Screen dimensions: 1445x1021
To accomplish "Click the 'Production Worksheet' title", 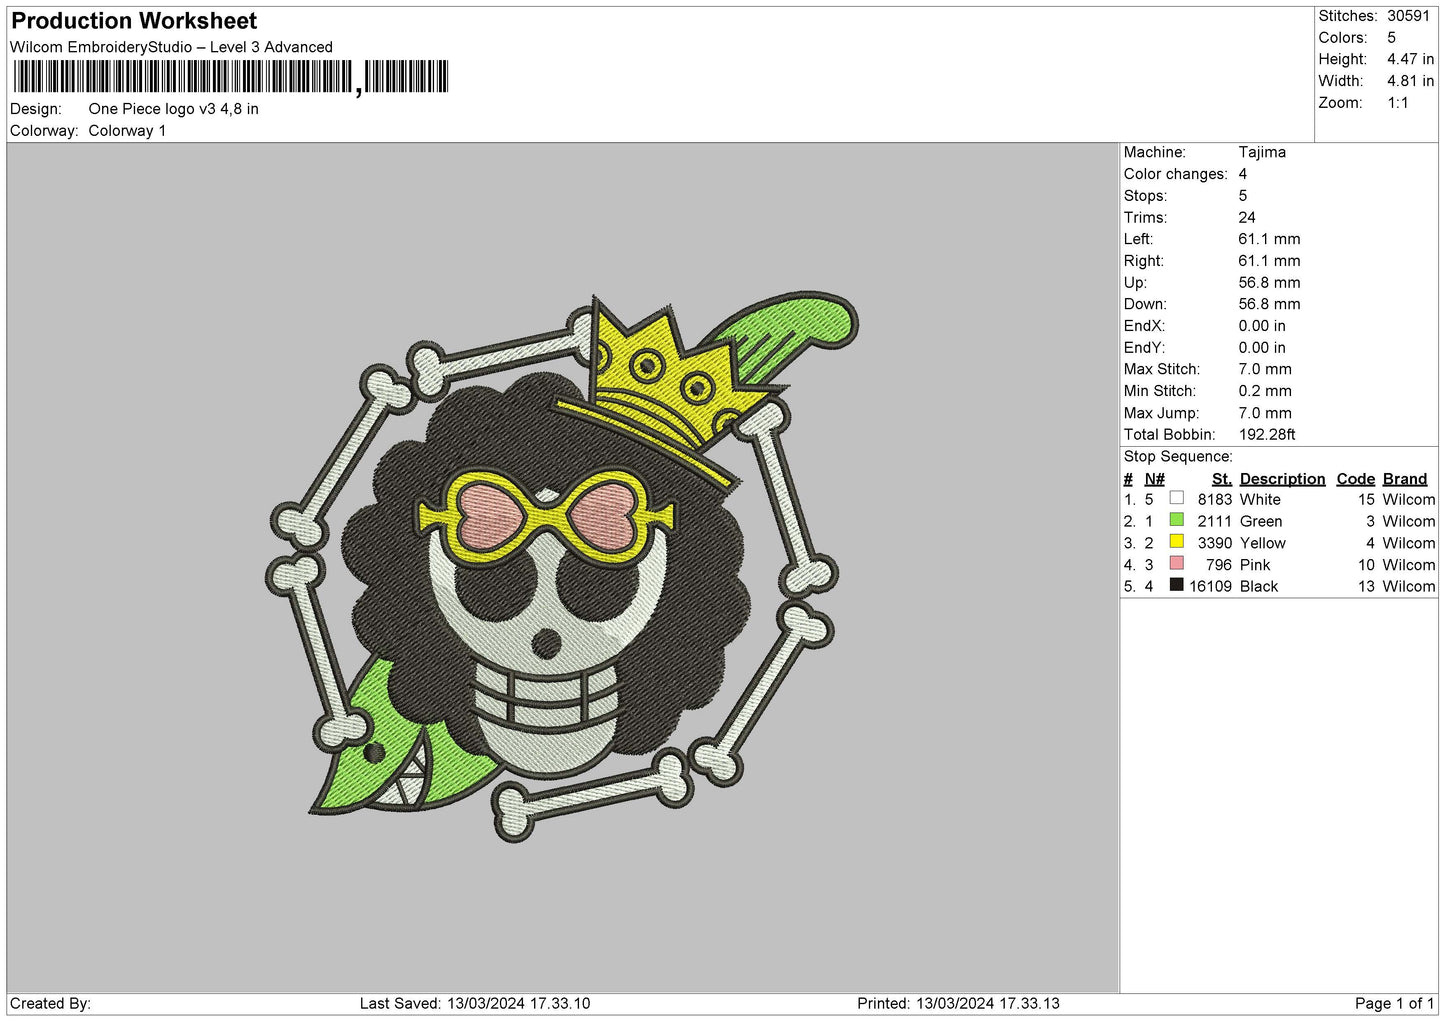I will (x=134, y=21).
